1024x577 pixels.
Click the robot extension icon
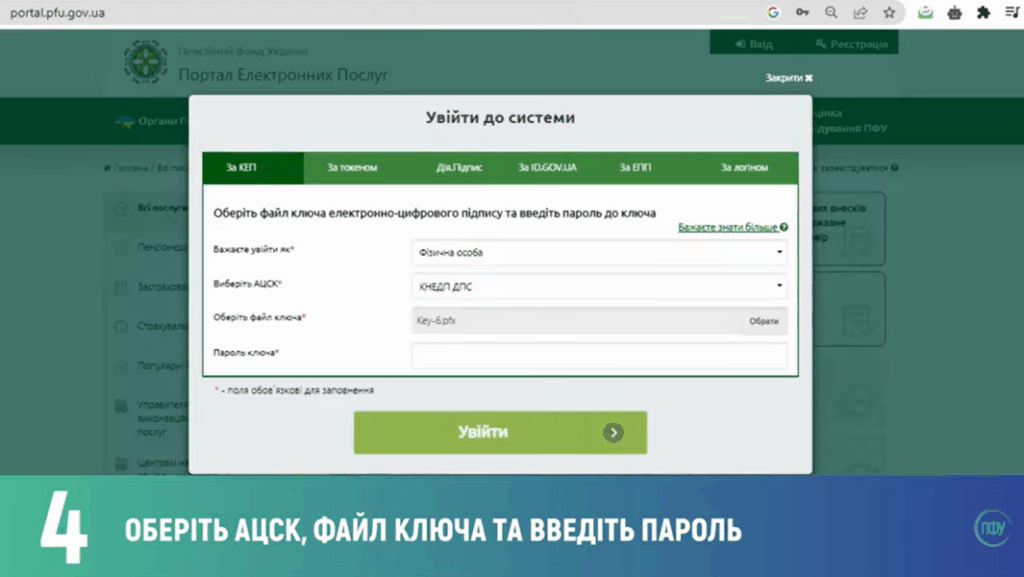(955, 13)
